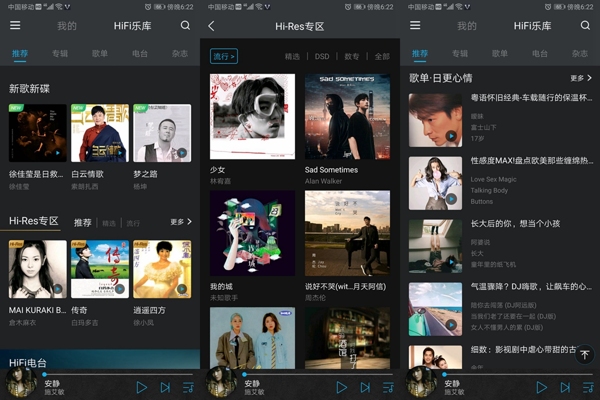Screen dimensions: 600x400
Task: Open 流行 category dropdown in Hi-Res专区
Action: (224, 56)
